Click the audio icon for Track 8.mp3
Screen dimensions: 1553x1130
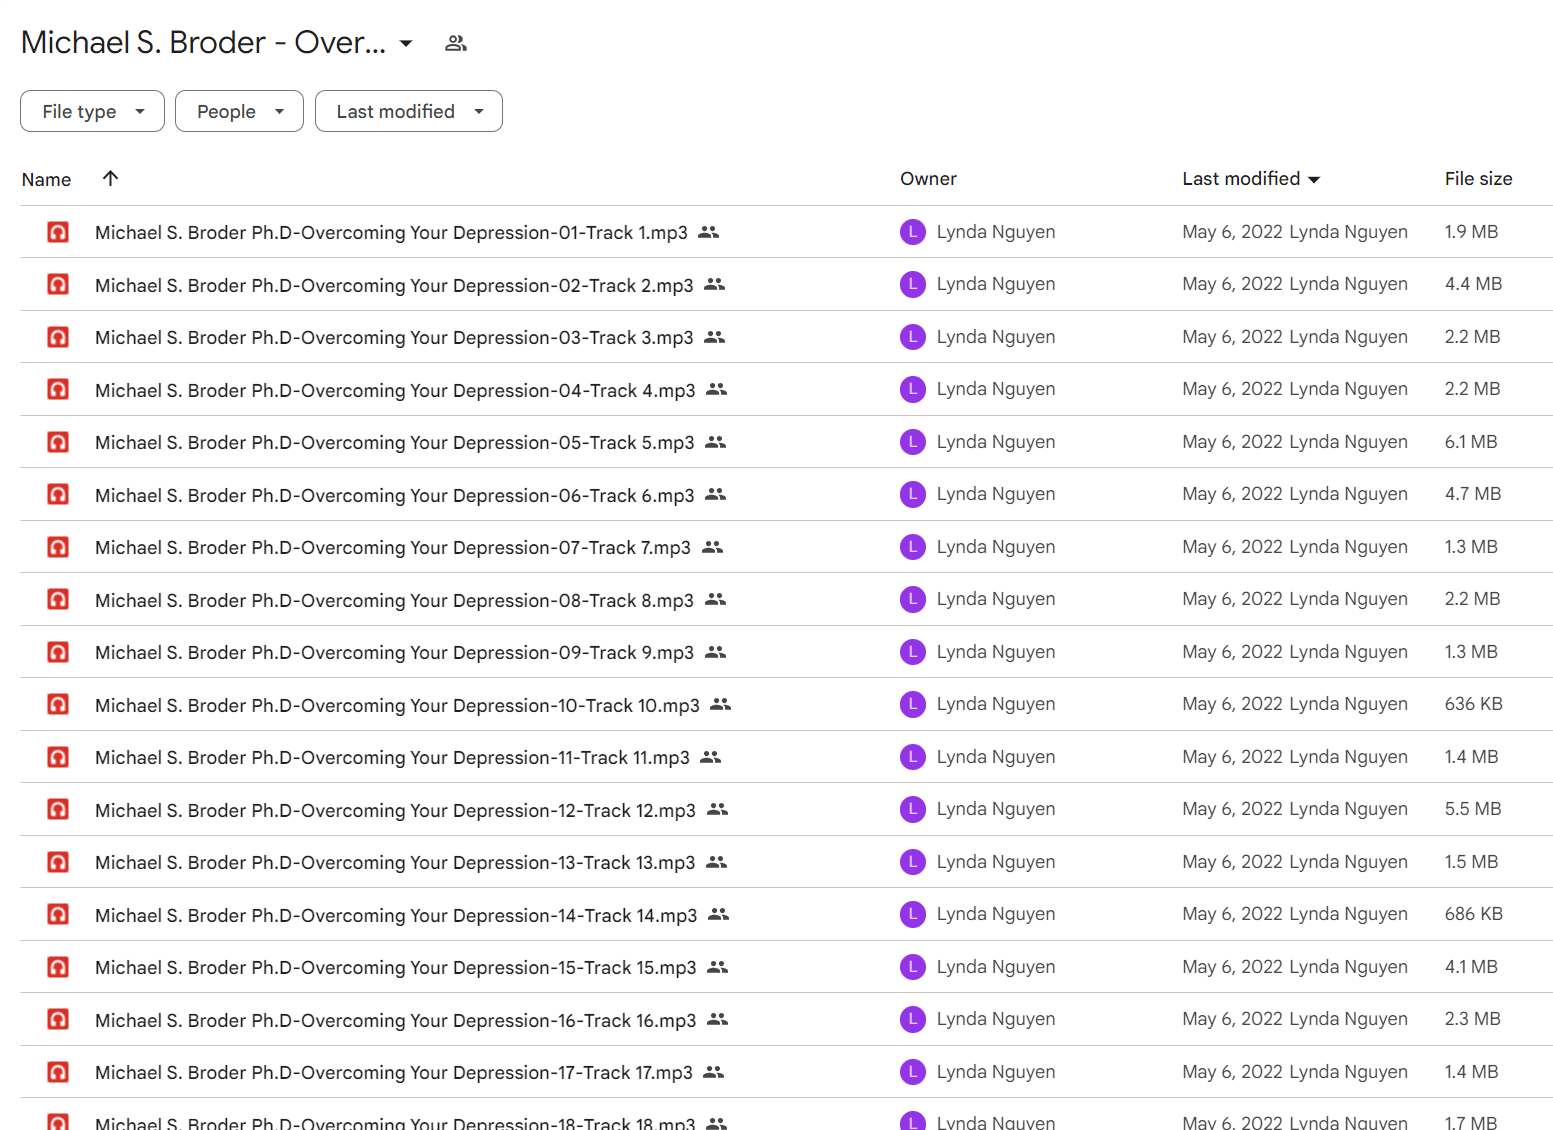coord(58,599)
